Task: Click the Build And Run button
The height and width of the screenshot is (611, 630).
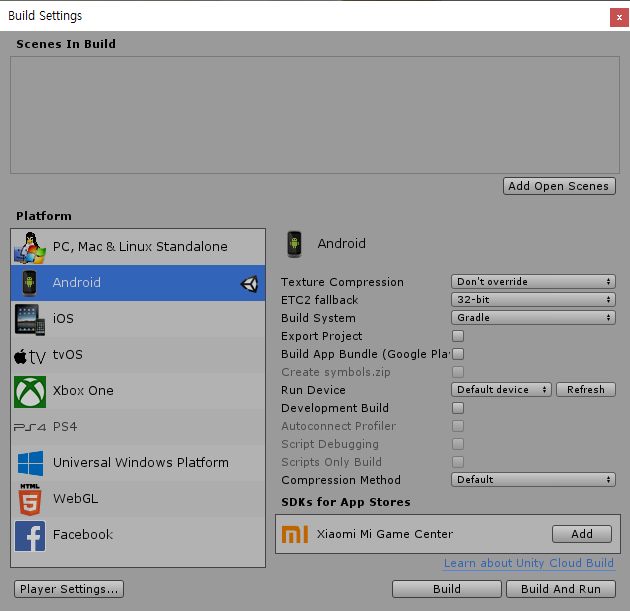Action: 561,589
